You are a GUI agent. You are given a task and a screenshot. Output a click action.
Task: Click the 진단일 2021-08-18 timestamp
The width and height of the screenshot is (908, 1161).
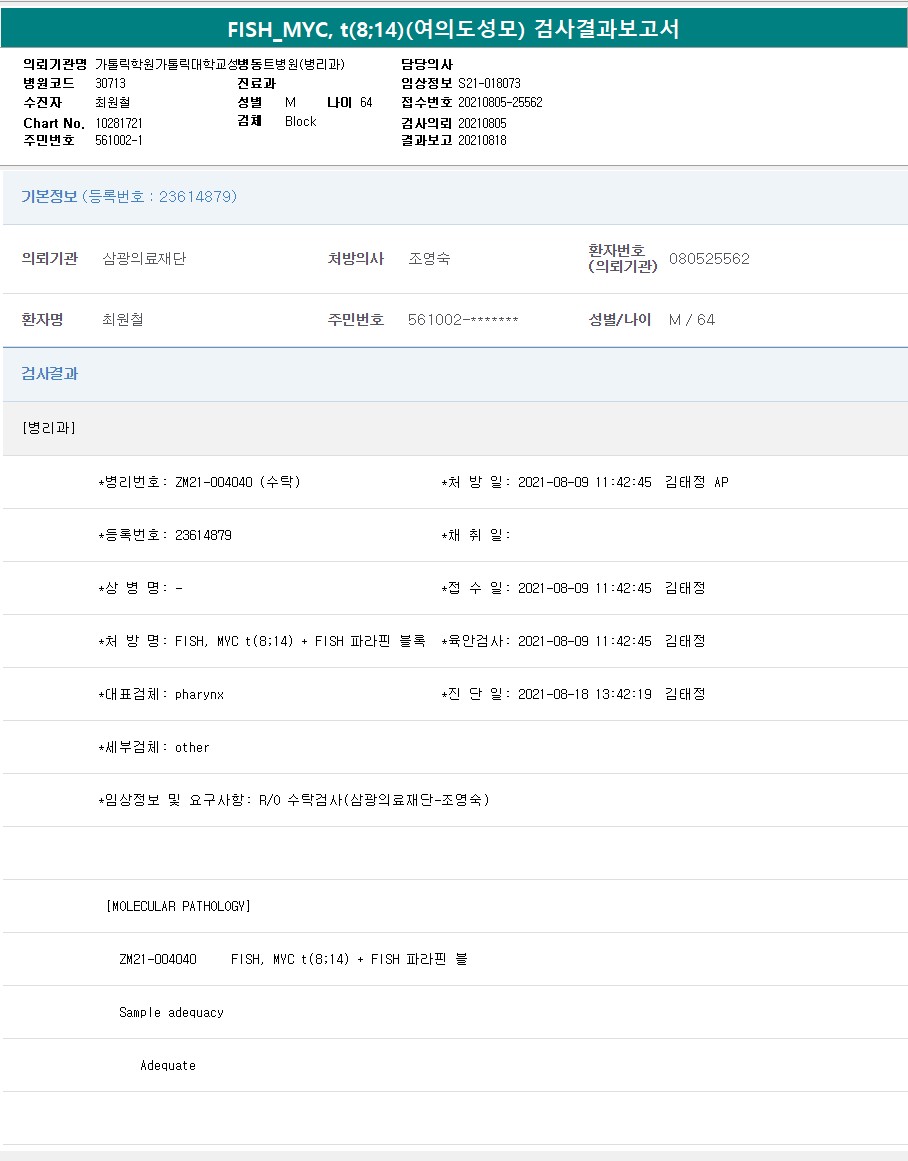[584, 694]
